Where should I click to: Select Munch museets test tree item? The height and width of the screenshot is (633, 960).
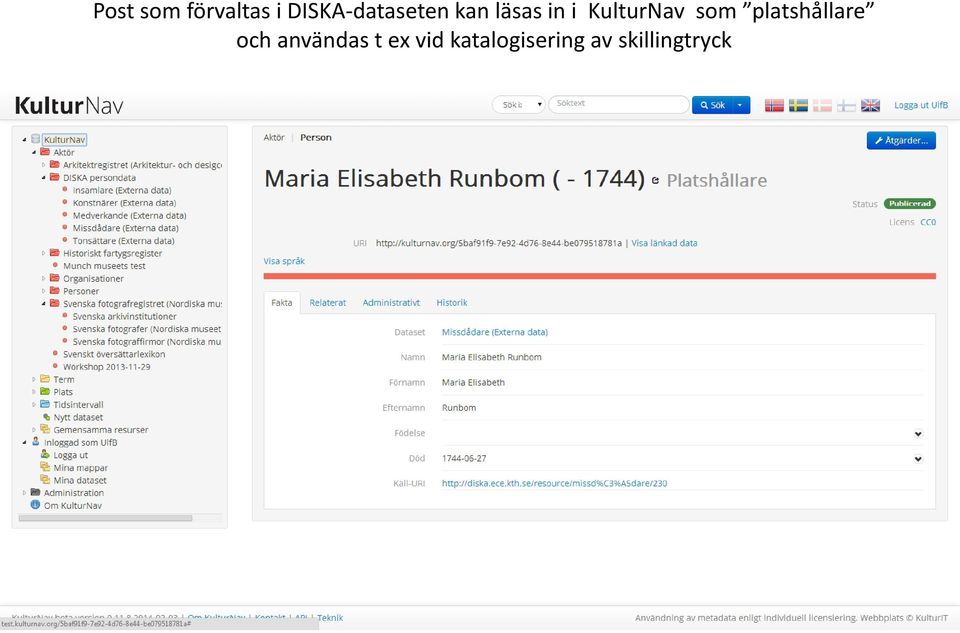tap(104, 266)
